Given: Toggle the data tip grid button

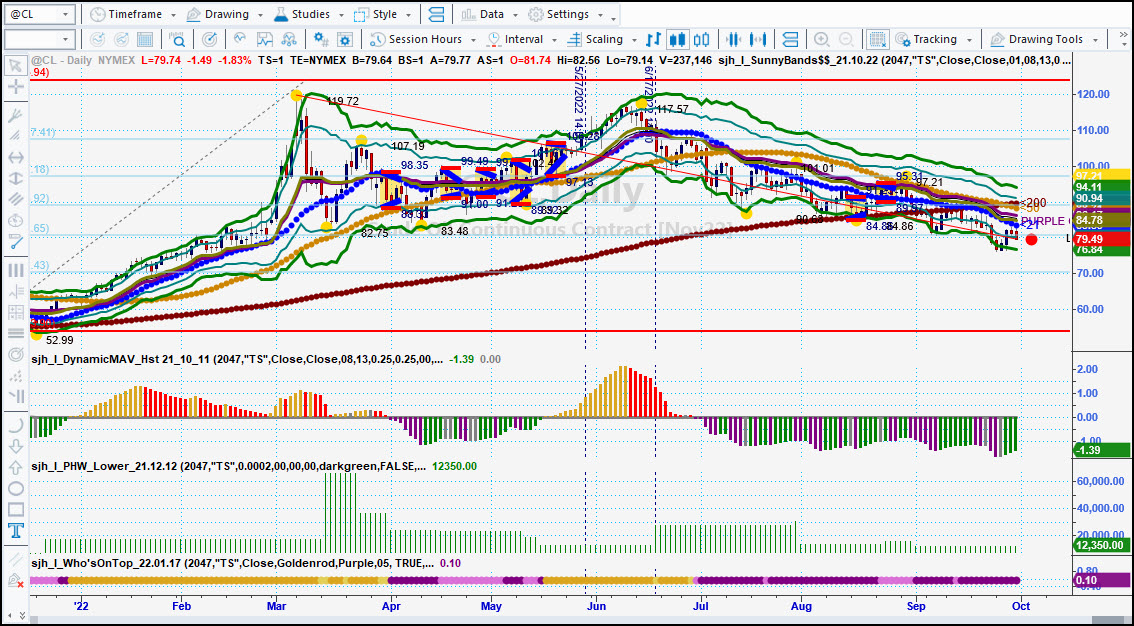Looking at the screenshot, I should click(x=878, y=39).
